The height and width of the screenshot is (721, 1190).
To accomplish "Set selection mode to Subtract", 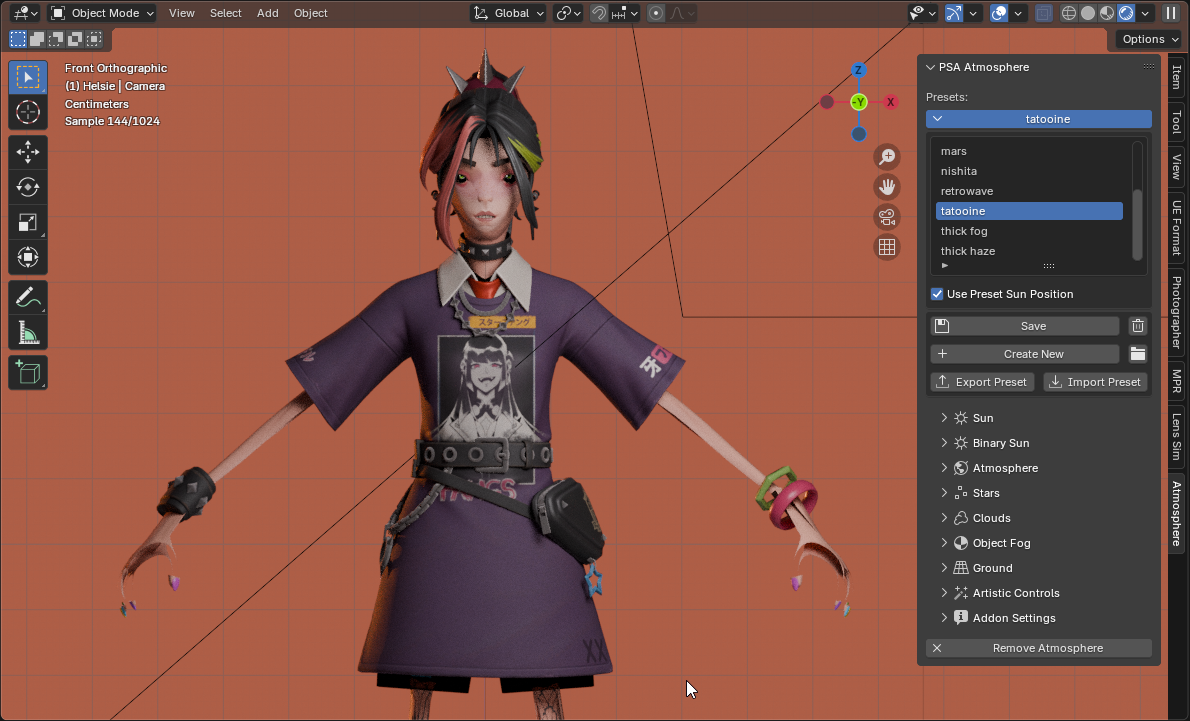I will (55, 39).
